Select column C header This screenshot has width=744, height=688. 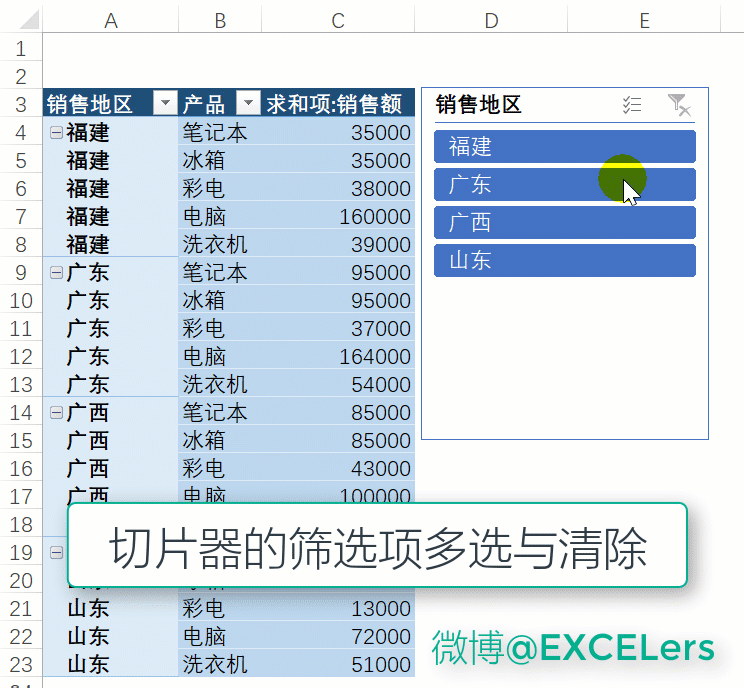[338, 20]
